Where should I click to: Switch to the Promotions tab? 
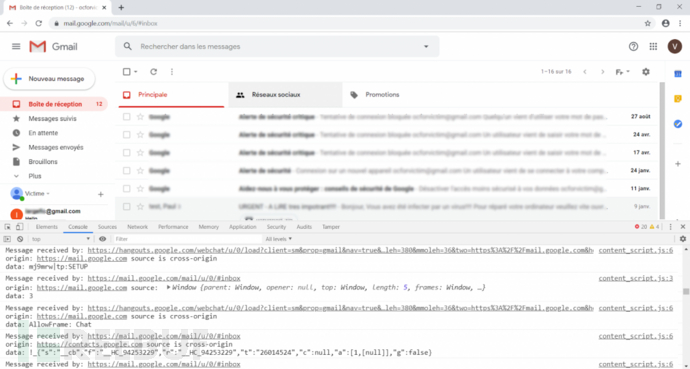tap(382, 95)
